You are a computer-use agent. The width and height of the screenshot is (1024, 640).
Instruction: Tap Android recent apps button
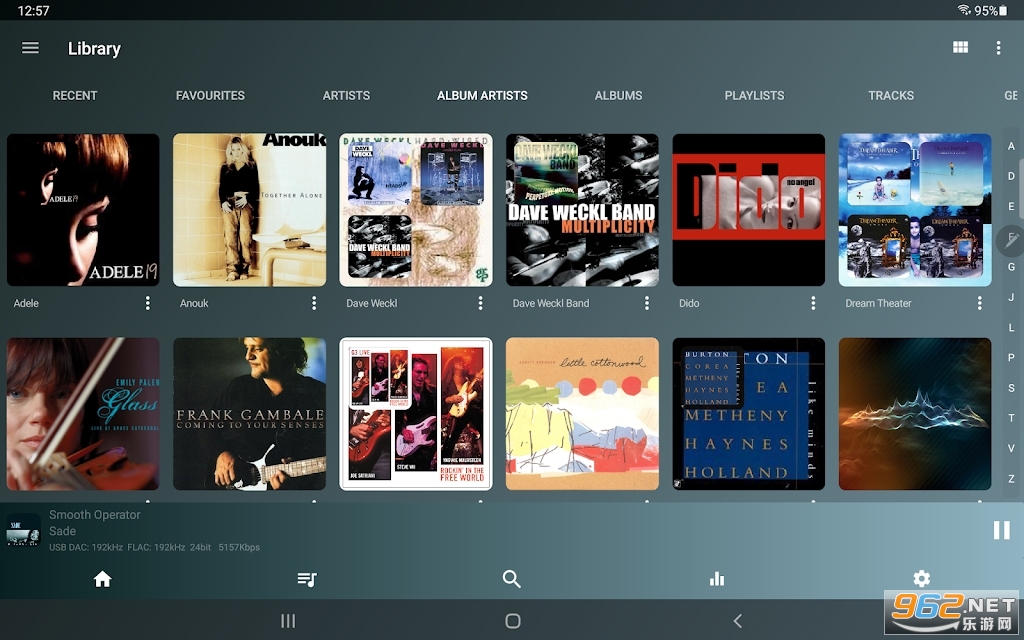pyautogui.click(x=288, y=620)
